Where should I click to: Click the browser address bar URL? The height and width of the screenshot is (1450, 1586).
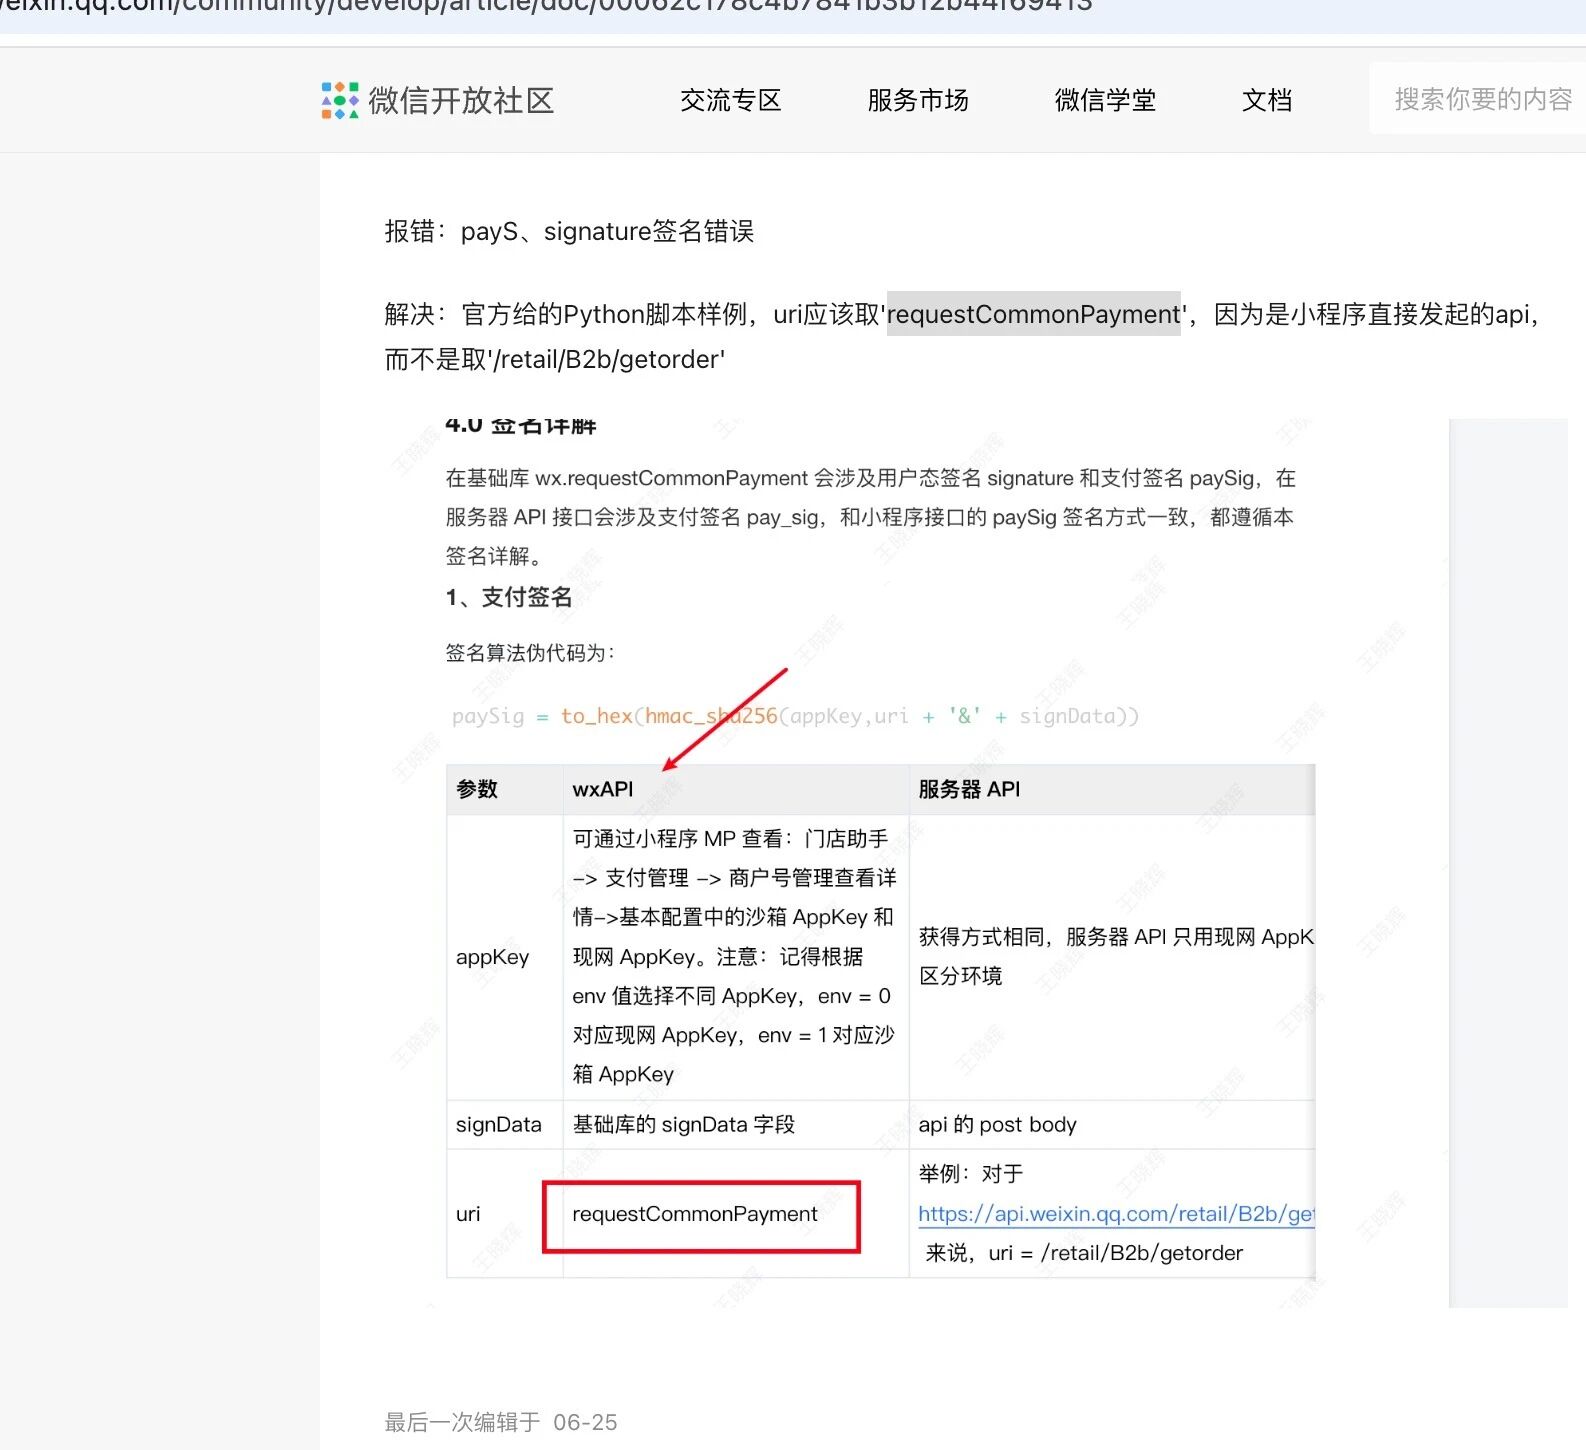pos(547,7)
